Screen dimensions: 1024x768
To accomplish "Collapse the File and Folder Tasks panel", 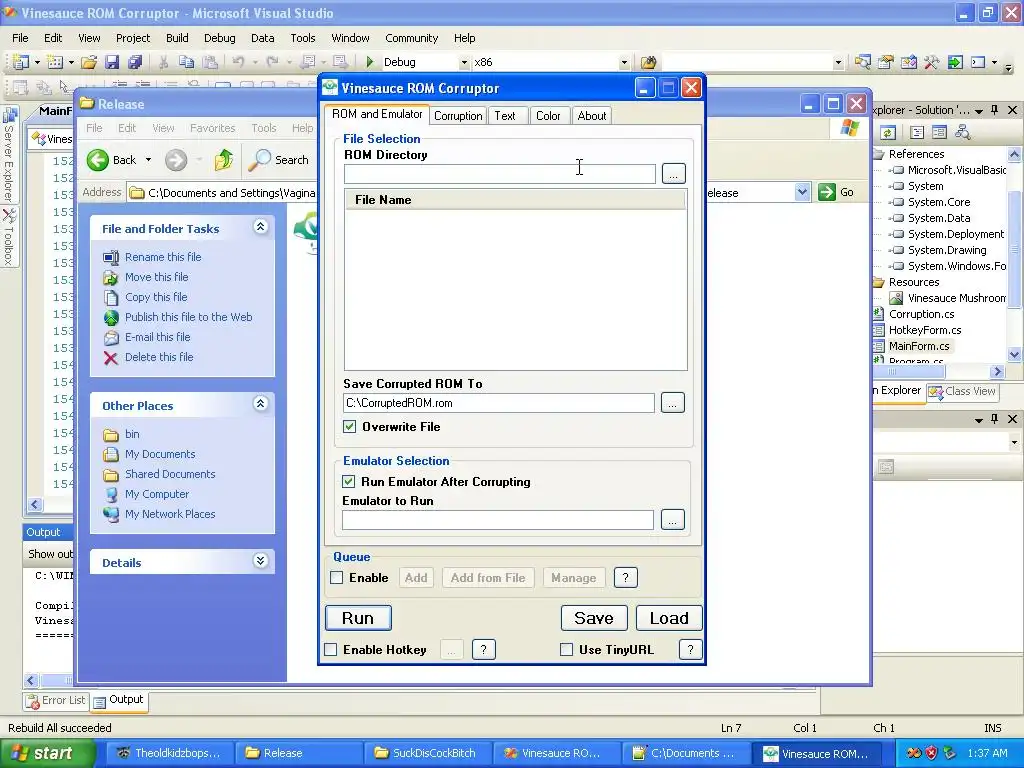I will 260,227.
